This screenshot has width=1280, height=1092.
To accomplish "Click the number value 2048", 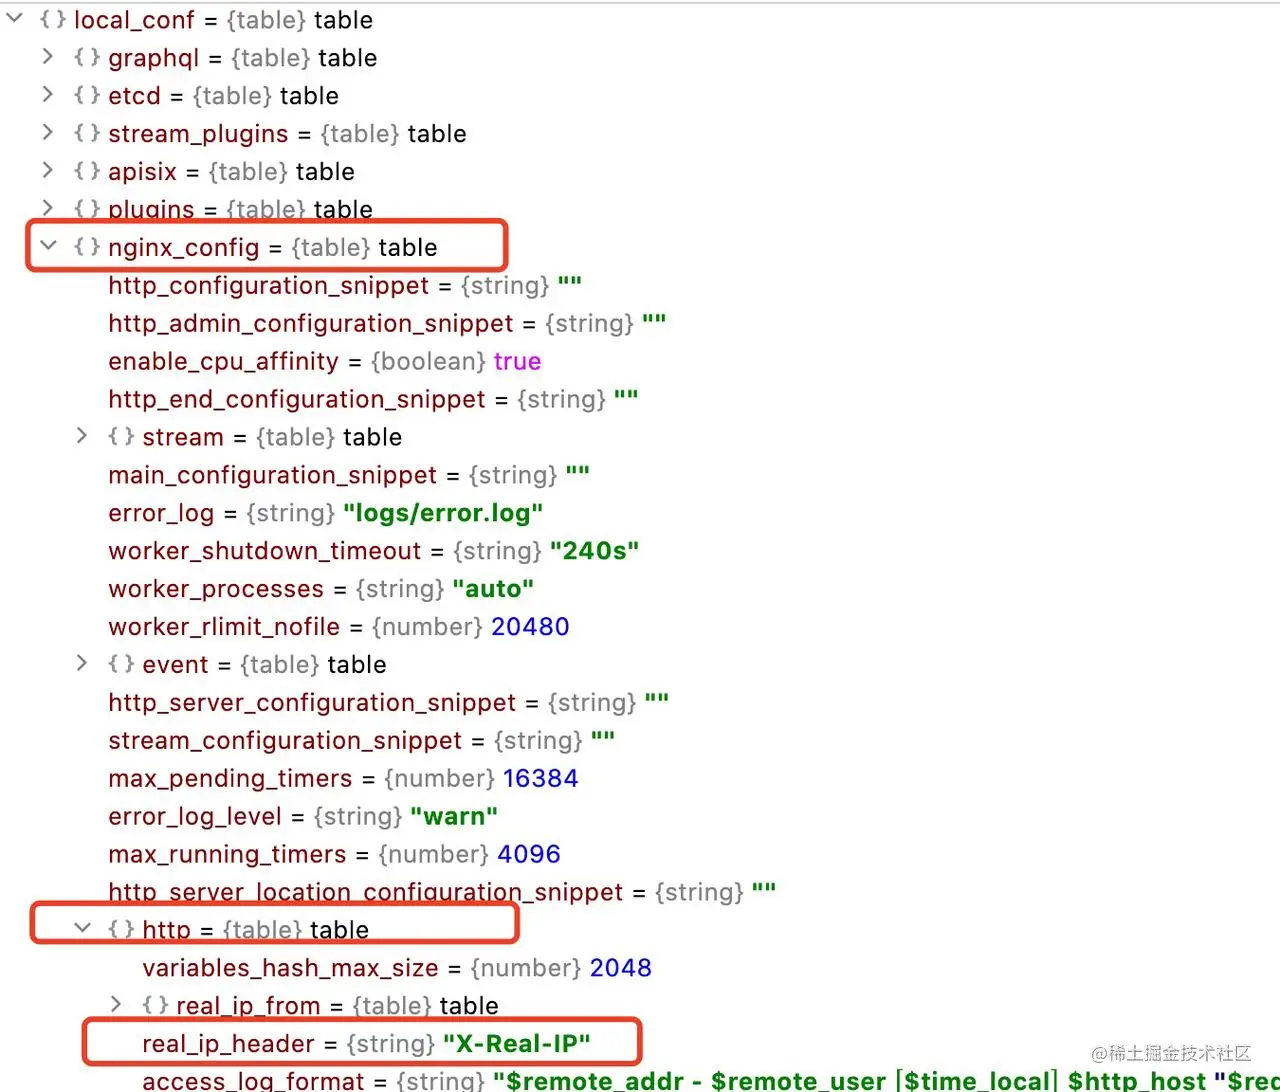I will click(x=621, y=968).
